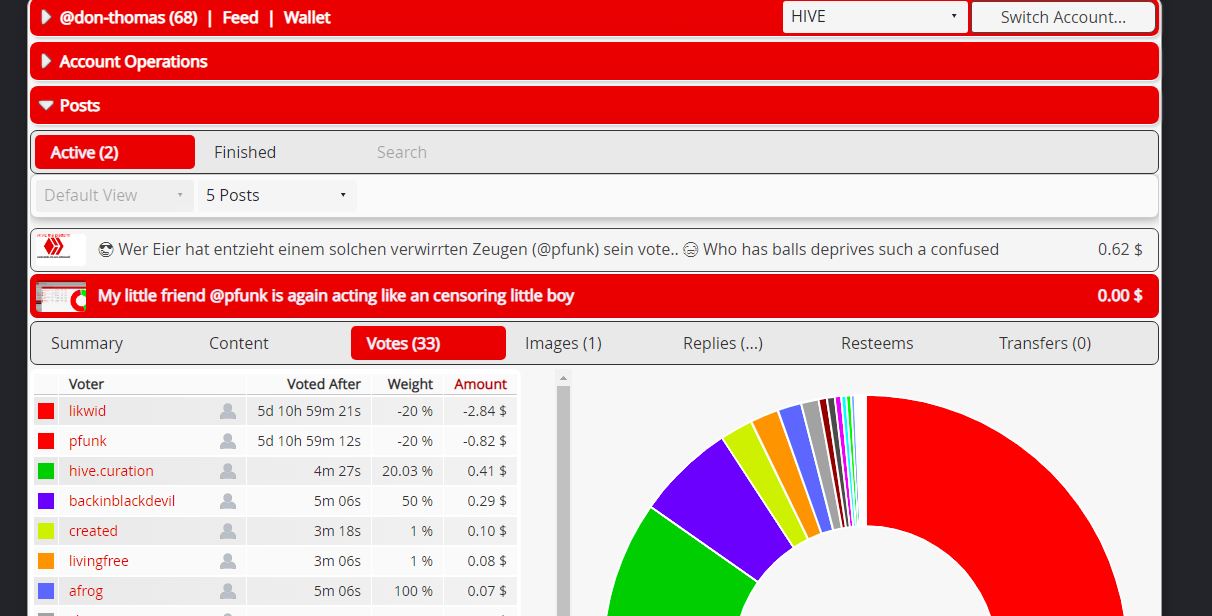This screenshot has width=1212, height=616.
Task: Click the 20.03 % weight for hive.curation
Action: pyautogui.click(x=406, y=471)
